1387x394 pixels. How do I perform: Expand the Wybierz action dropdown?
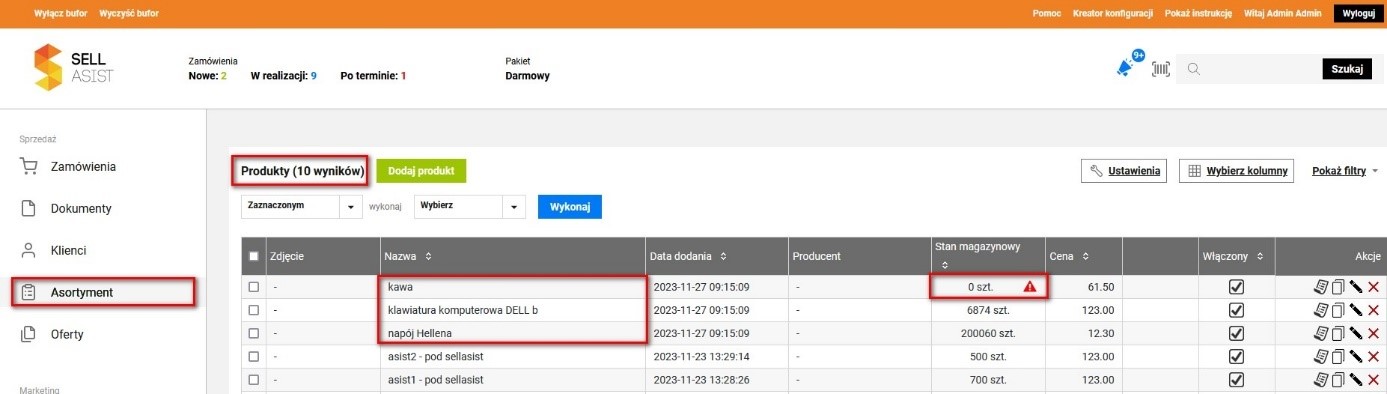[469, 206]
